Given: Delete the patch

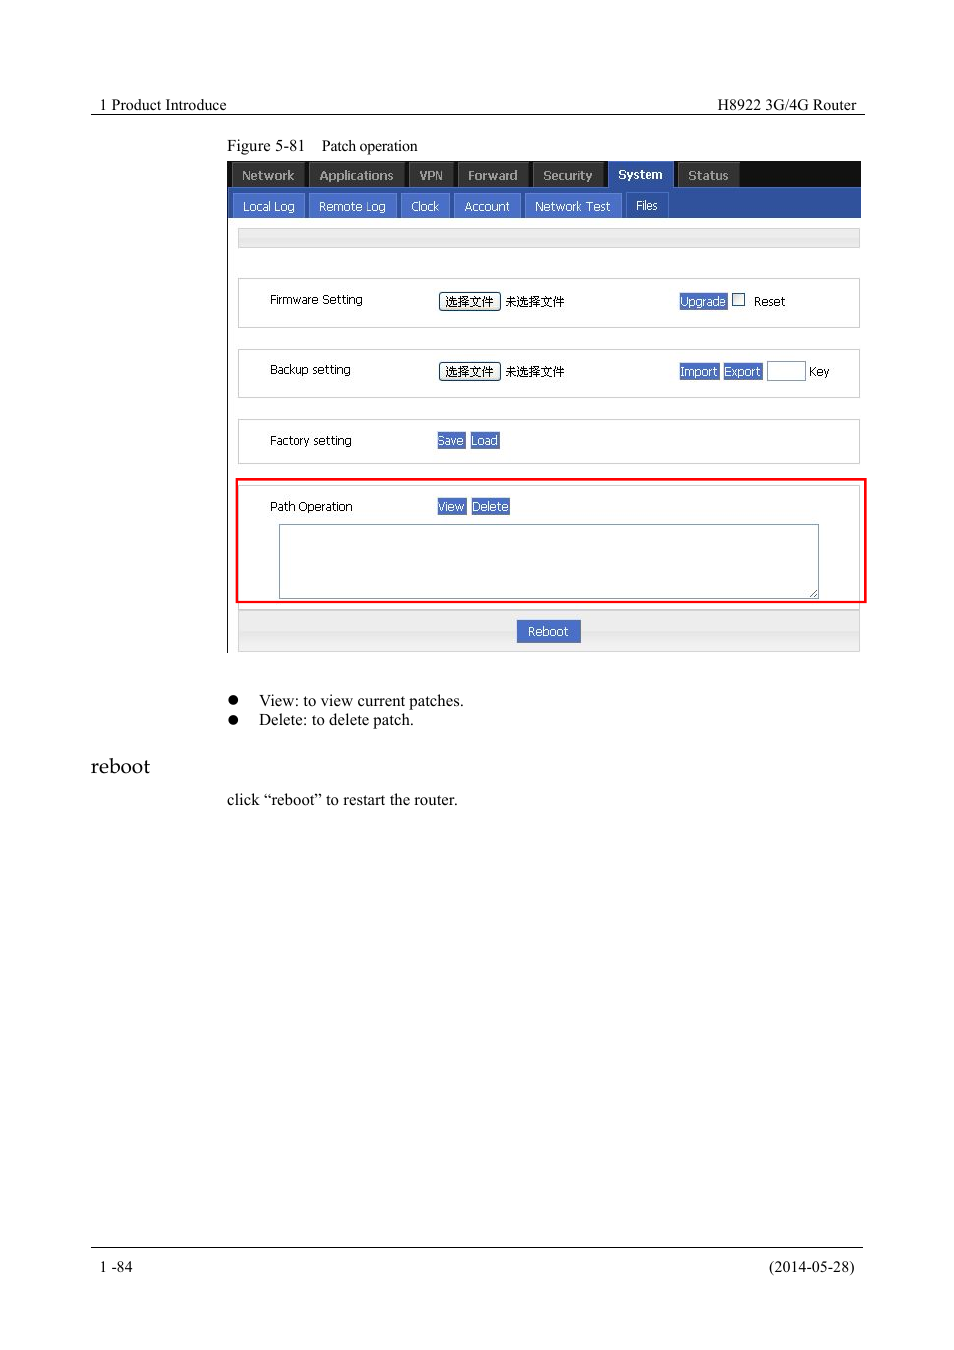Looking at the screenshot, I should pos(491,506).
